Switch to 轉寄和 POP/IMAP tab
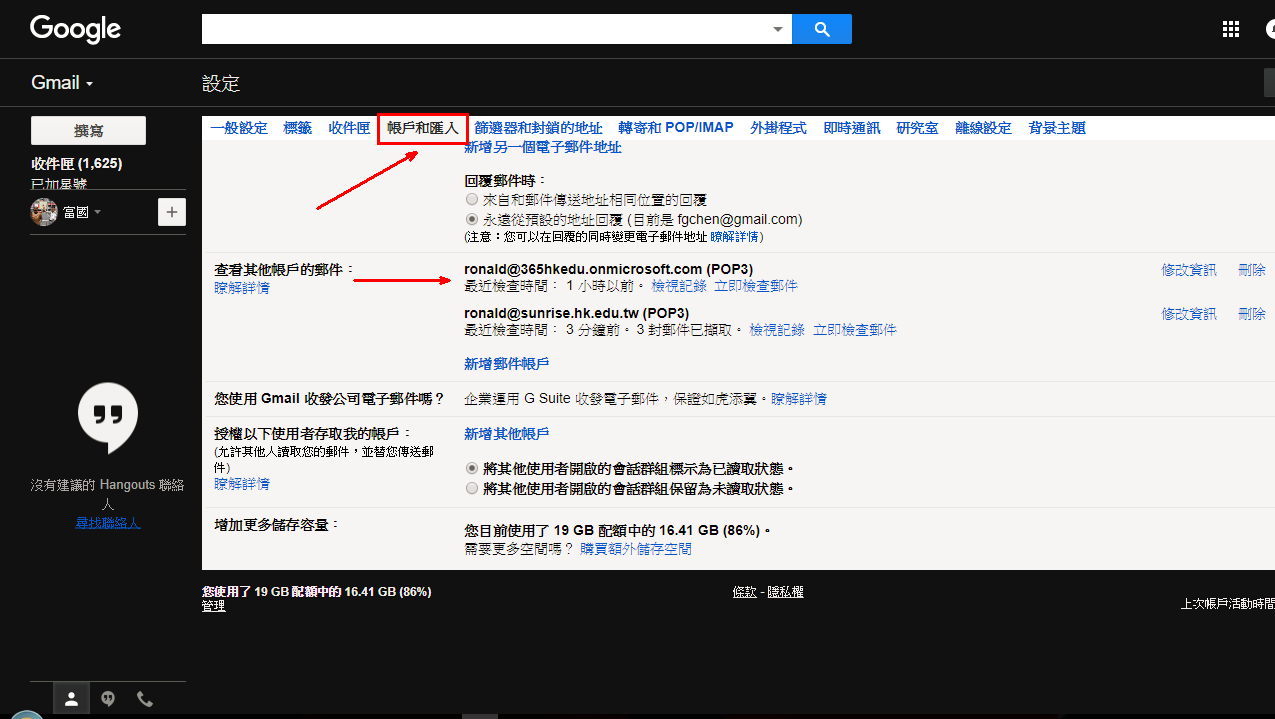1275x719 pixels. point(676,128)
